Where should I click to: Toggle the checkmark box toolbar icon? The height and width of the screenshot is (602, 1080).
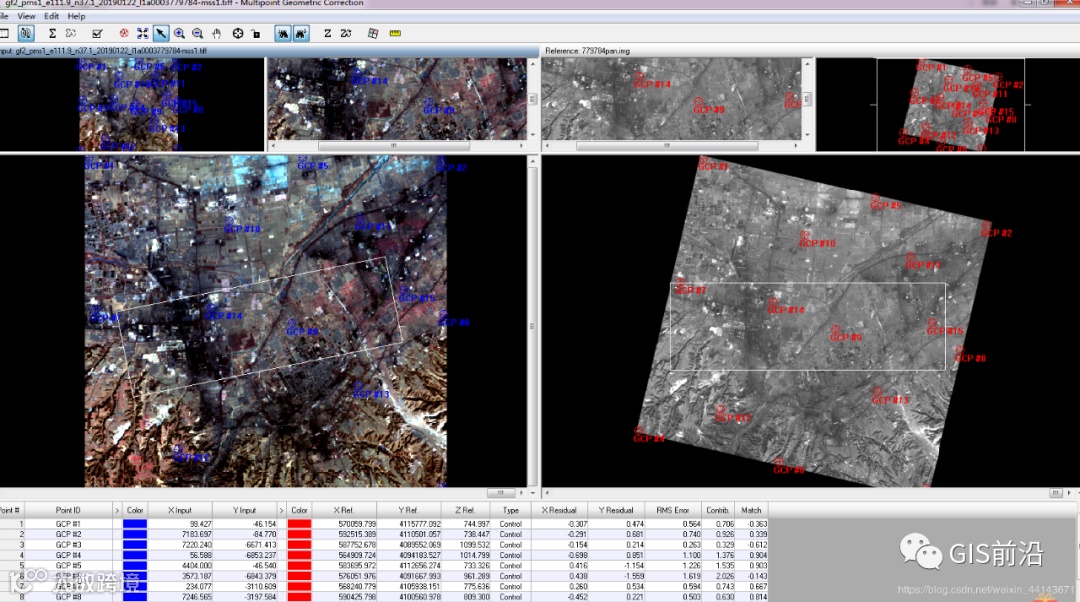pos(97,34)
